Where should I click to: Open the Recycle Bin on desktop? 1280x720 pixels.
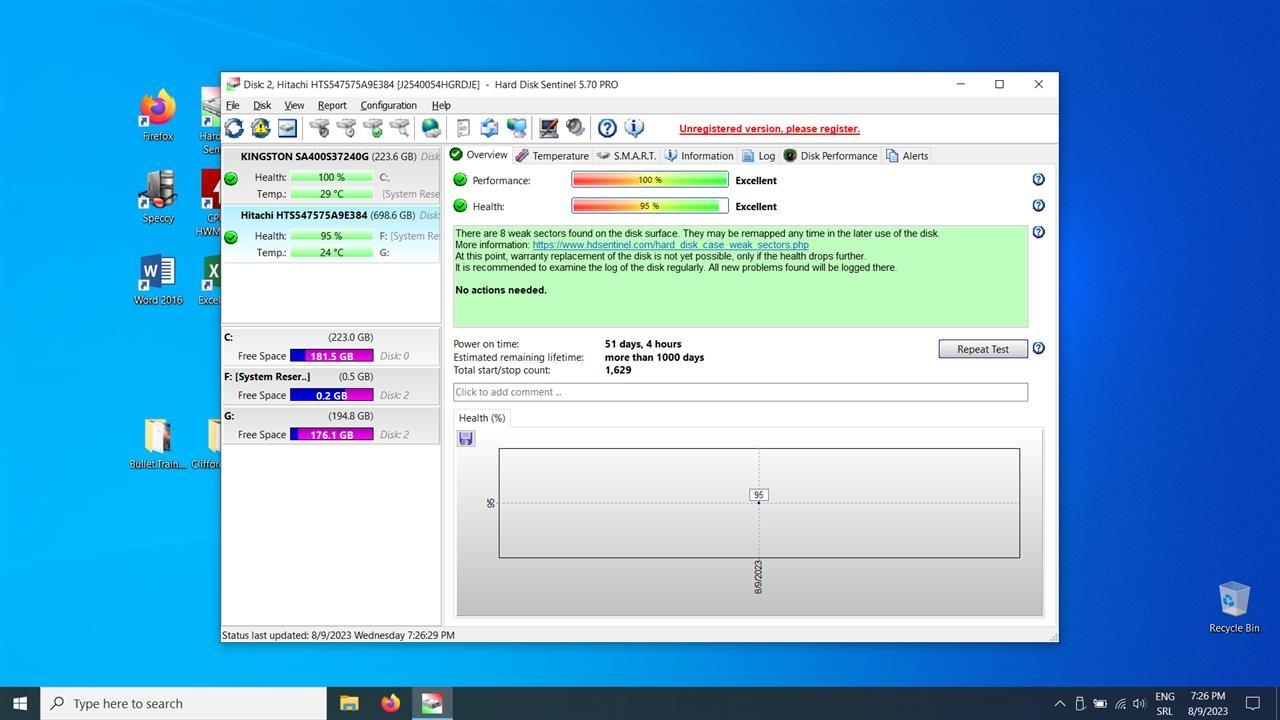pyautogui.click(x=1234, y=607)
